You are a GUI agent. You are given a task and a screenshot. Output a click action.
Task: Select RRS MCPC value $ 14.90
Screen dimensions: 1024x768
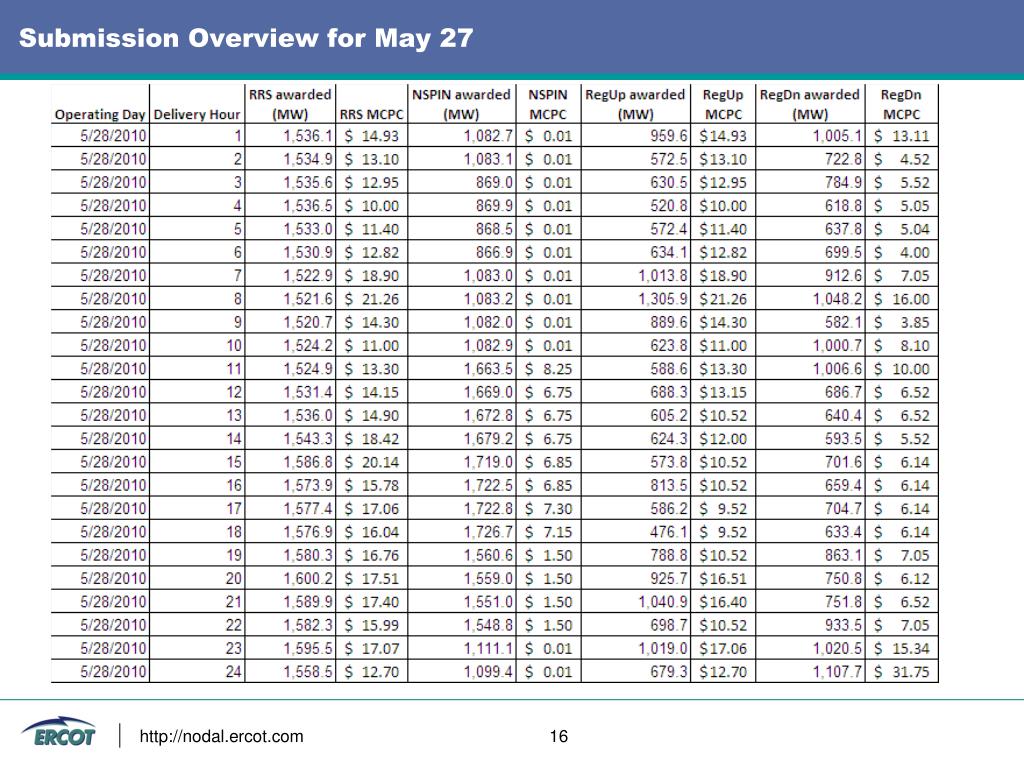coord(372,415)
